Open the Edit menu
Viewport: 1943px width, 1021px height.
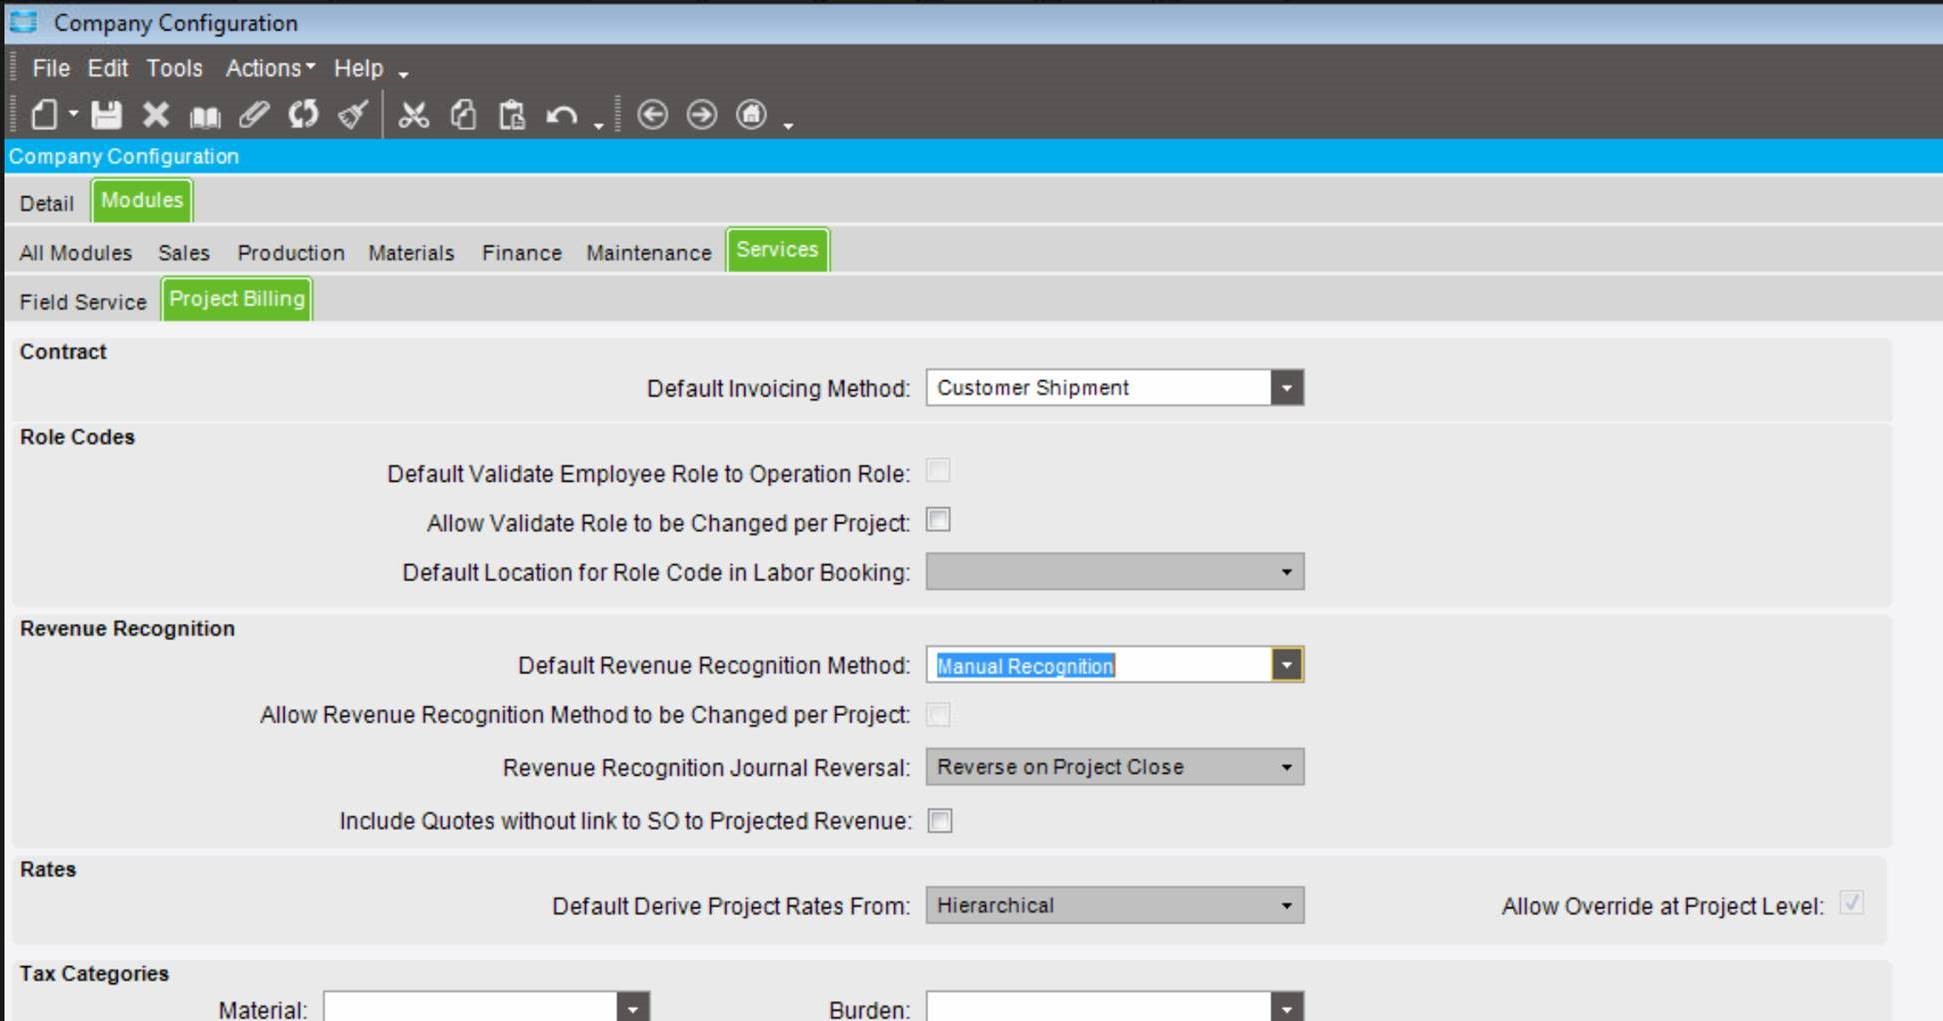tap(107, 68)
